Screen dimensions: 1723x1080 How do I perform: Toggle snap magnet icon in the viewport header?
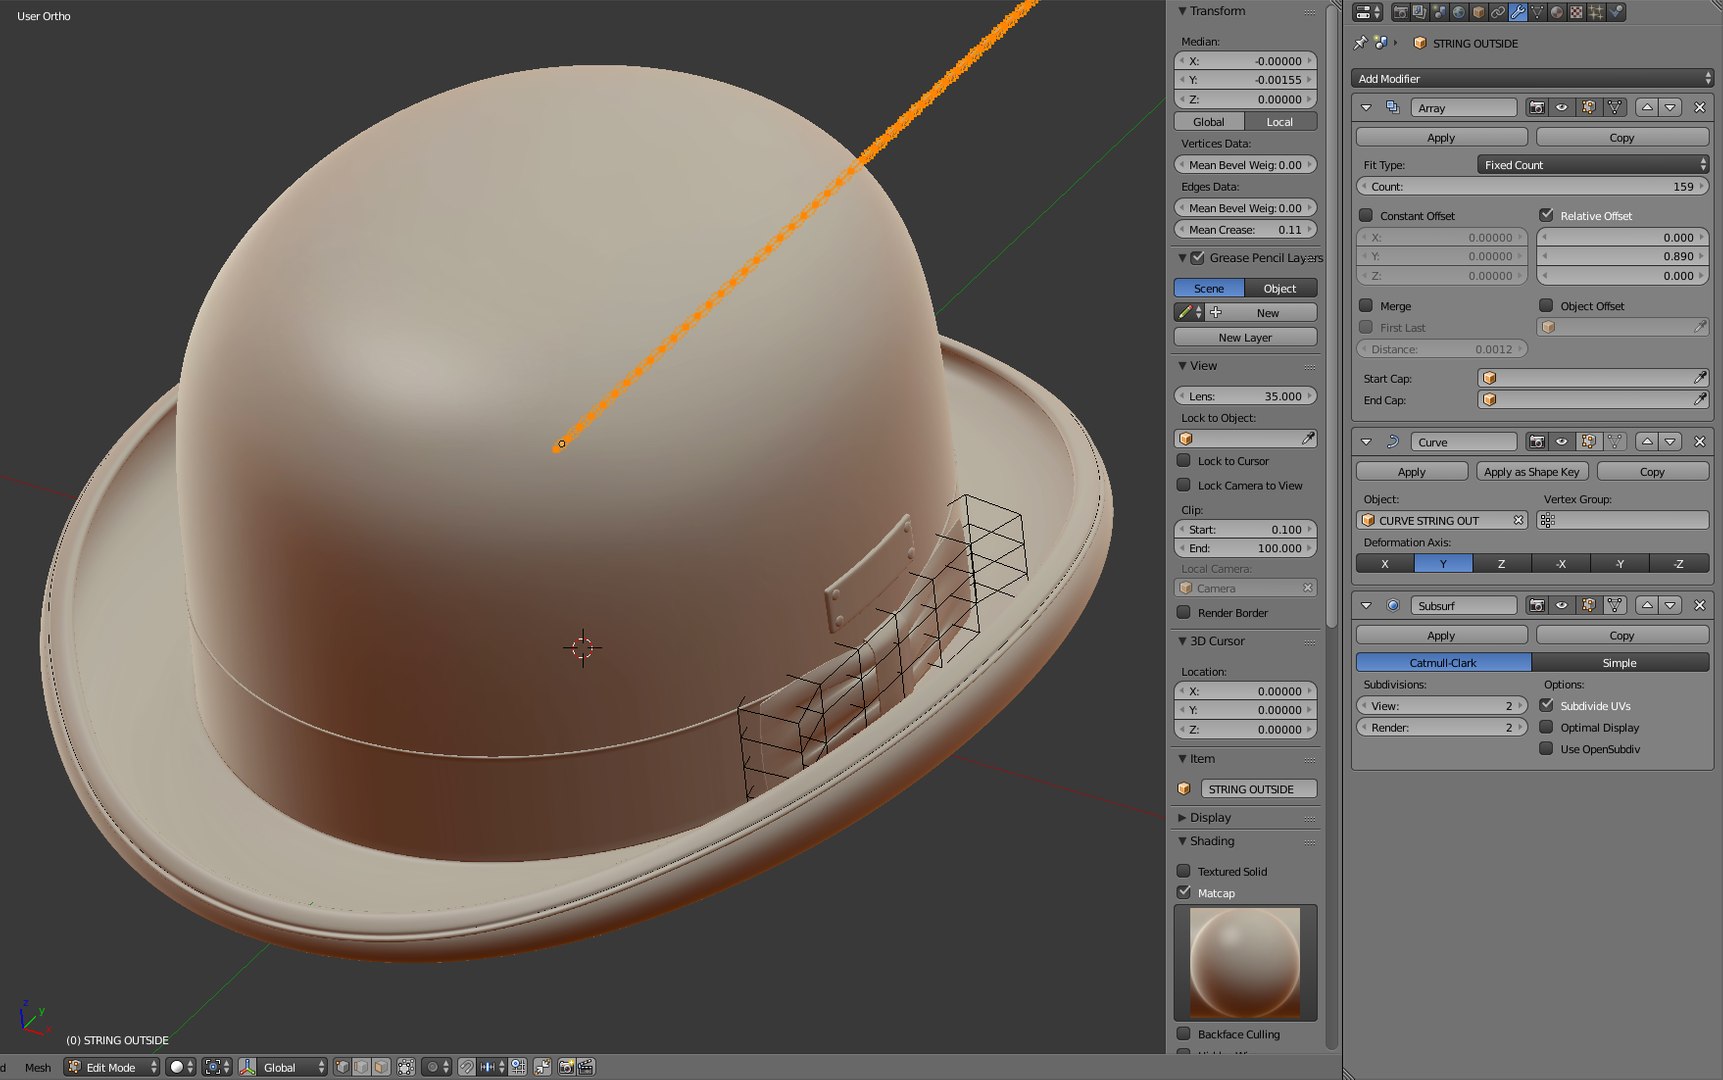[x=467, y=1067]
